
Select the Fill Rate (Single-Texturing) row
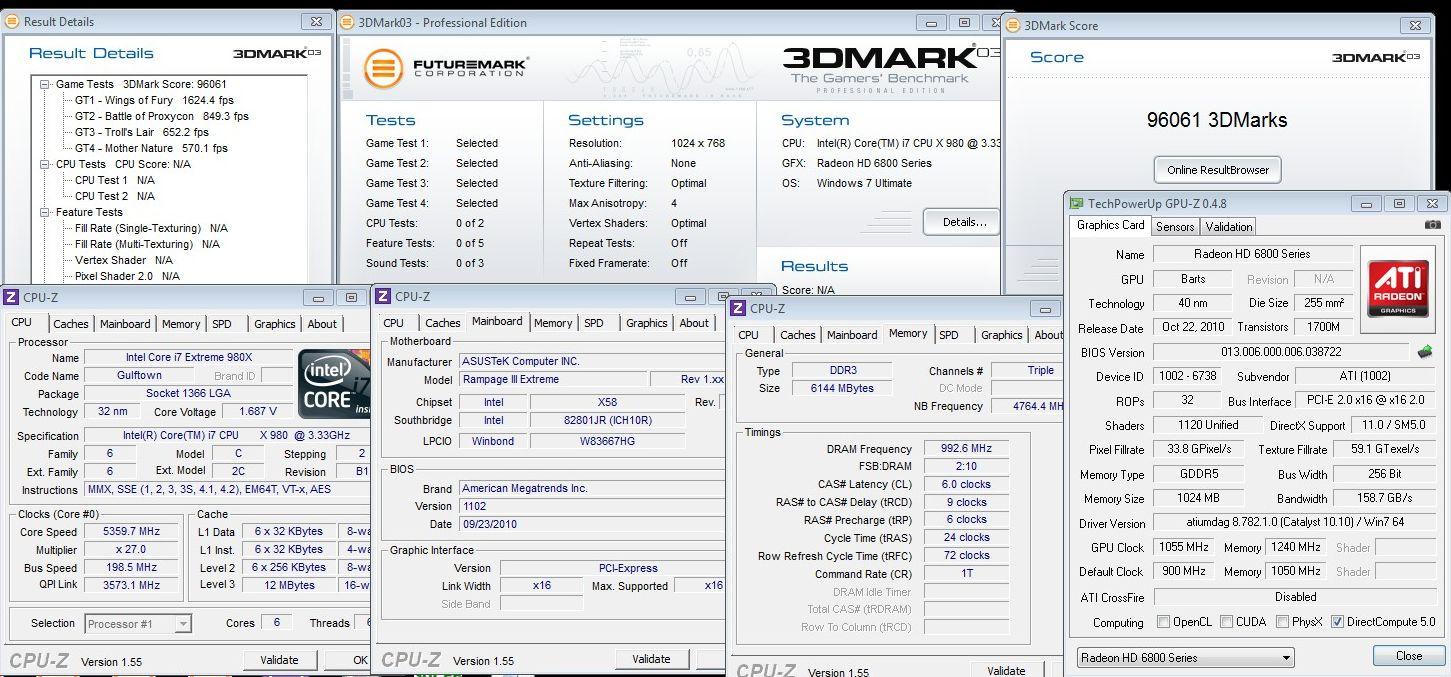[x=151, y=228]
